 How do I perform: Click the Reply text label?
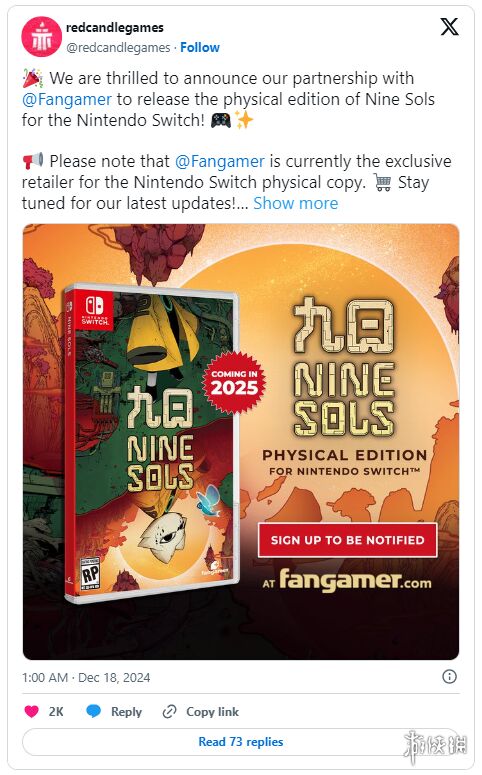[126, 712]
